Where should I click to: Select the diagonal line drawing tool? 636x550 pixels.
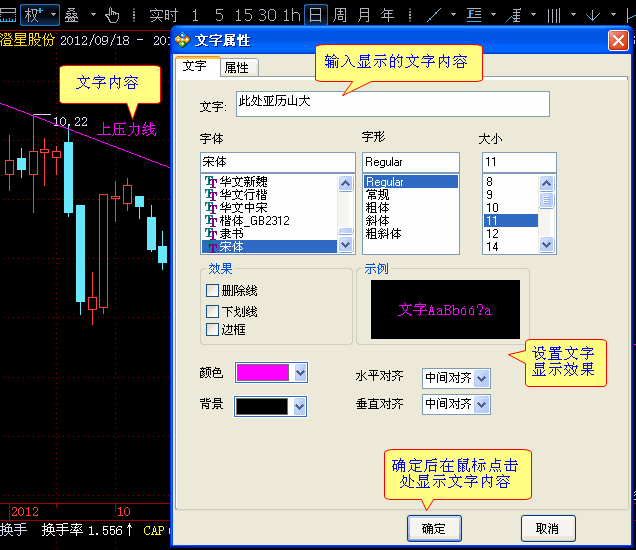point(433,15)
